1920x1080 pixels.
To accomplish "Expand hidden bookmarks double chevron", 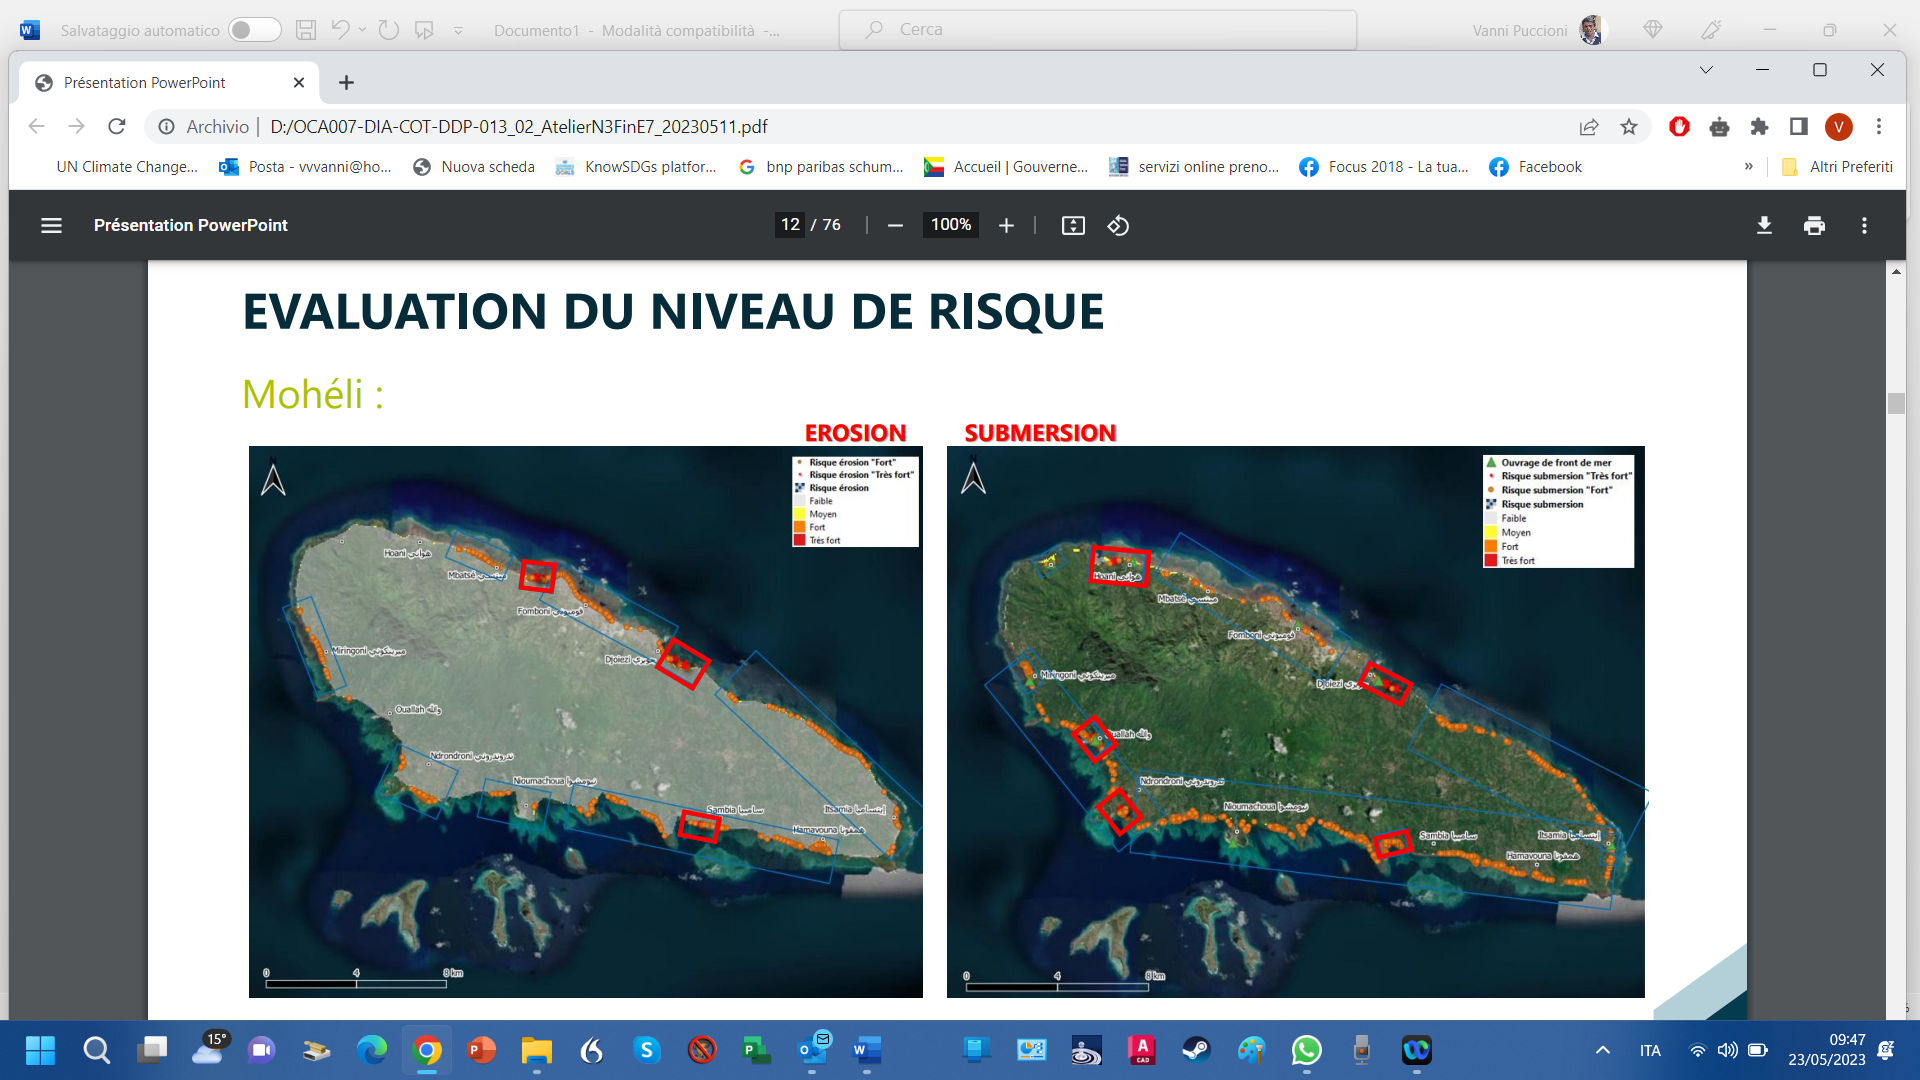I will pos(1748,167).
